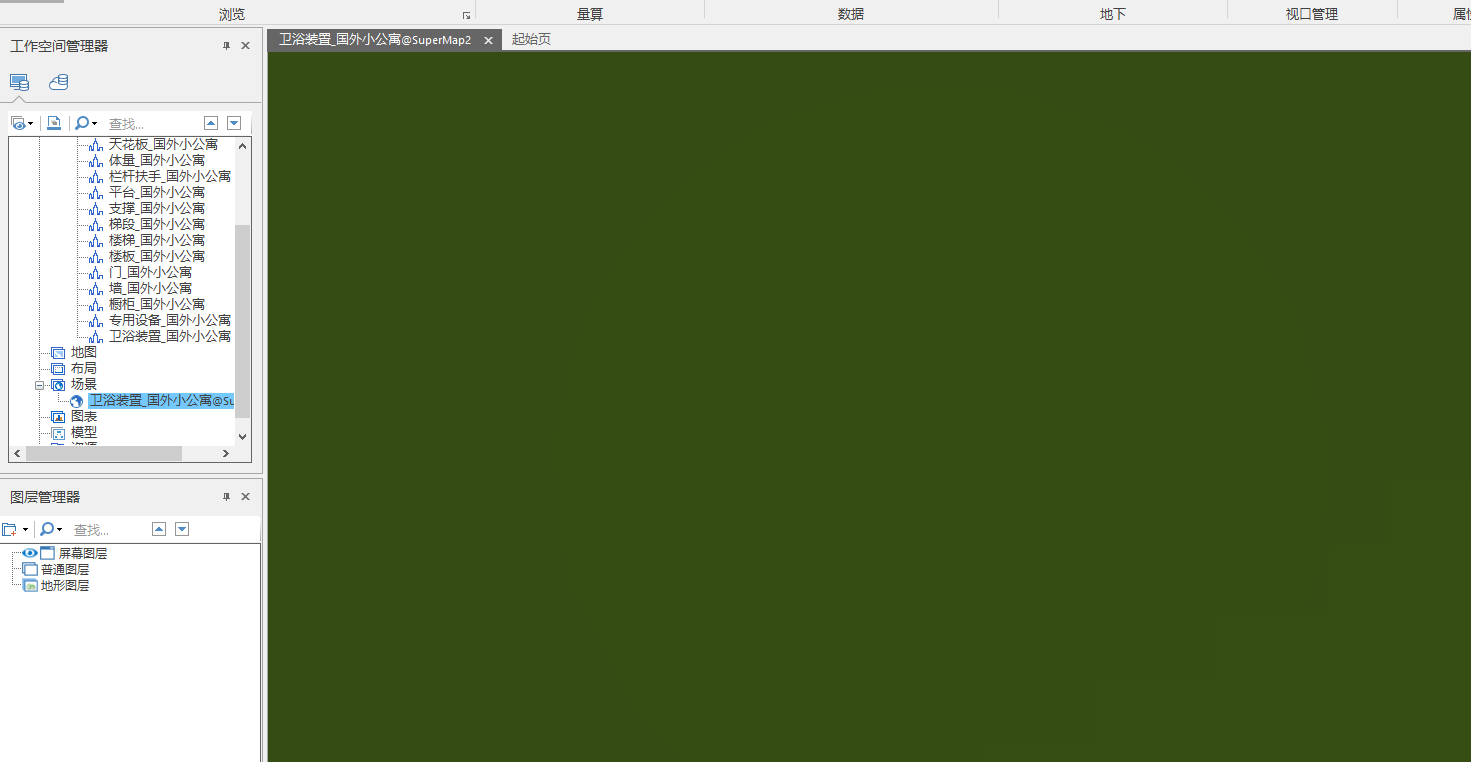The image size is (1471, 762).
Task: Select the 屏幕图层 layer
Action: [83, 553]
